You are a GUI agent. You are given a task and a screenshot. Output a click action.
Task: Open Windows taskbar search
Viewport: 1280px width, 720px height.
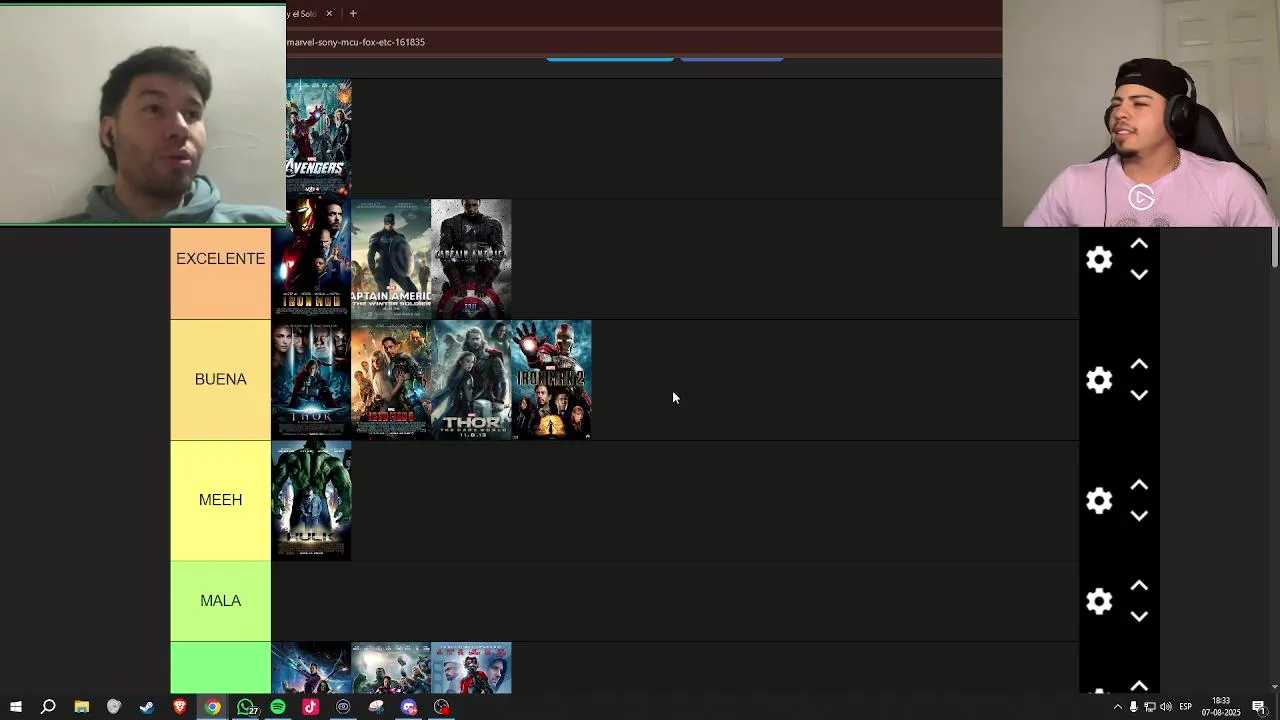[x=48, y=707]
